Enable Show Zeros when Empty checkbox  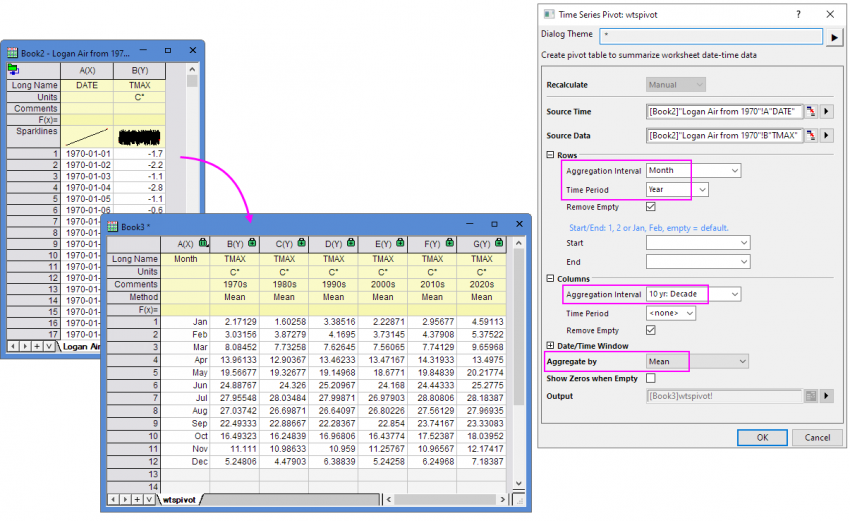pyautogui.click(x=651, y=378)
